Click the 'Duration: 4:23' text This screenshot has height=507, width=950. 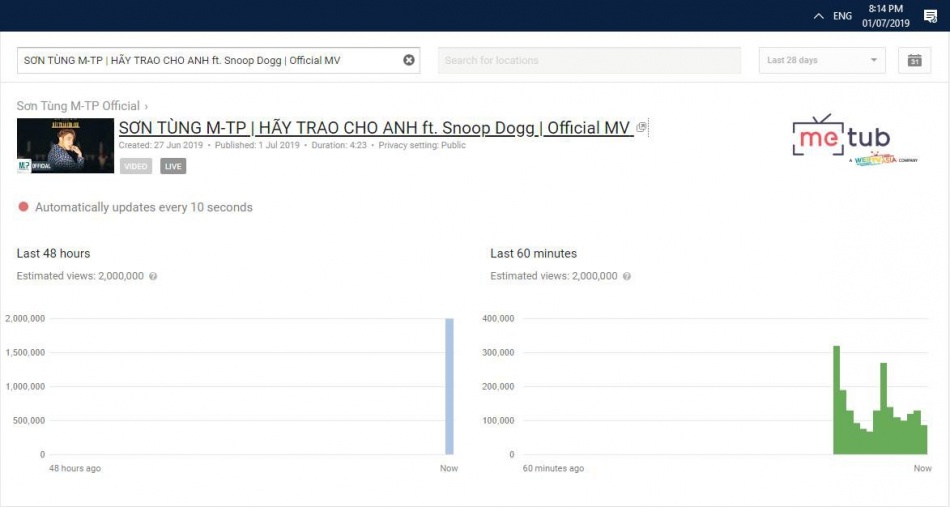339,145
